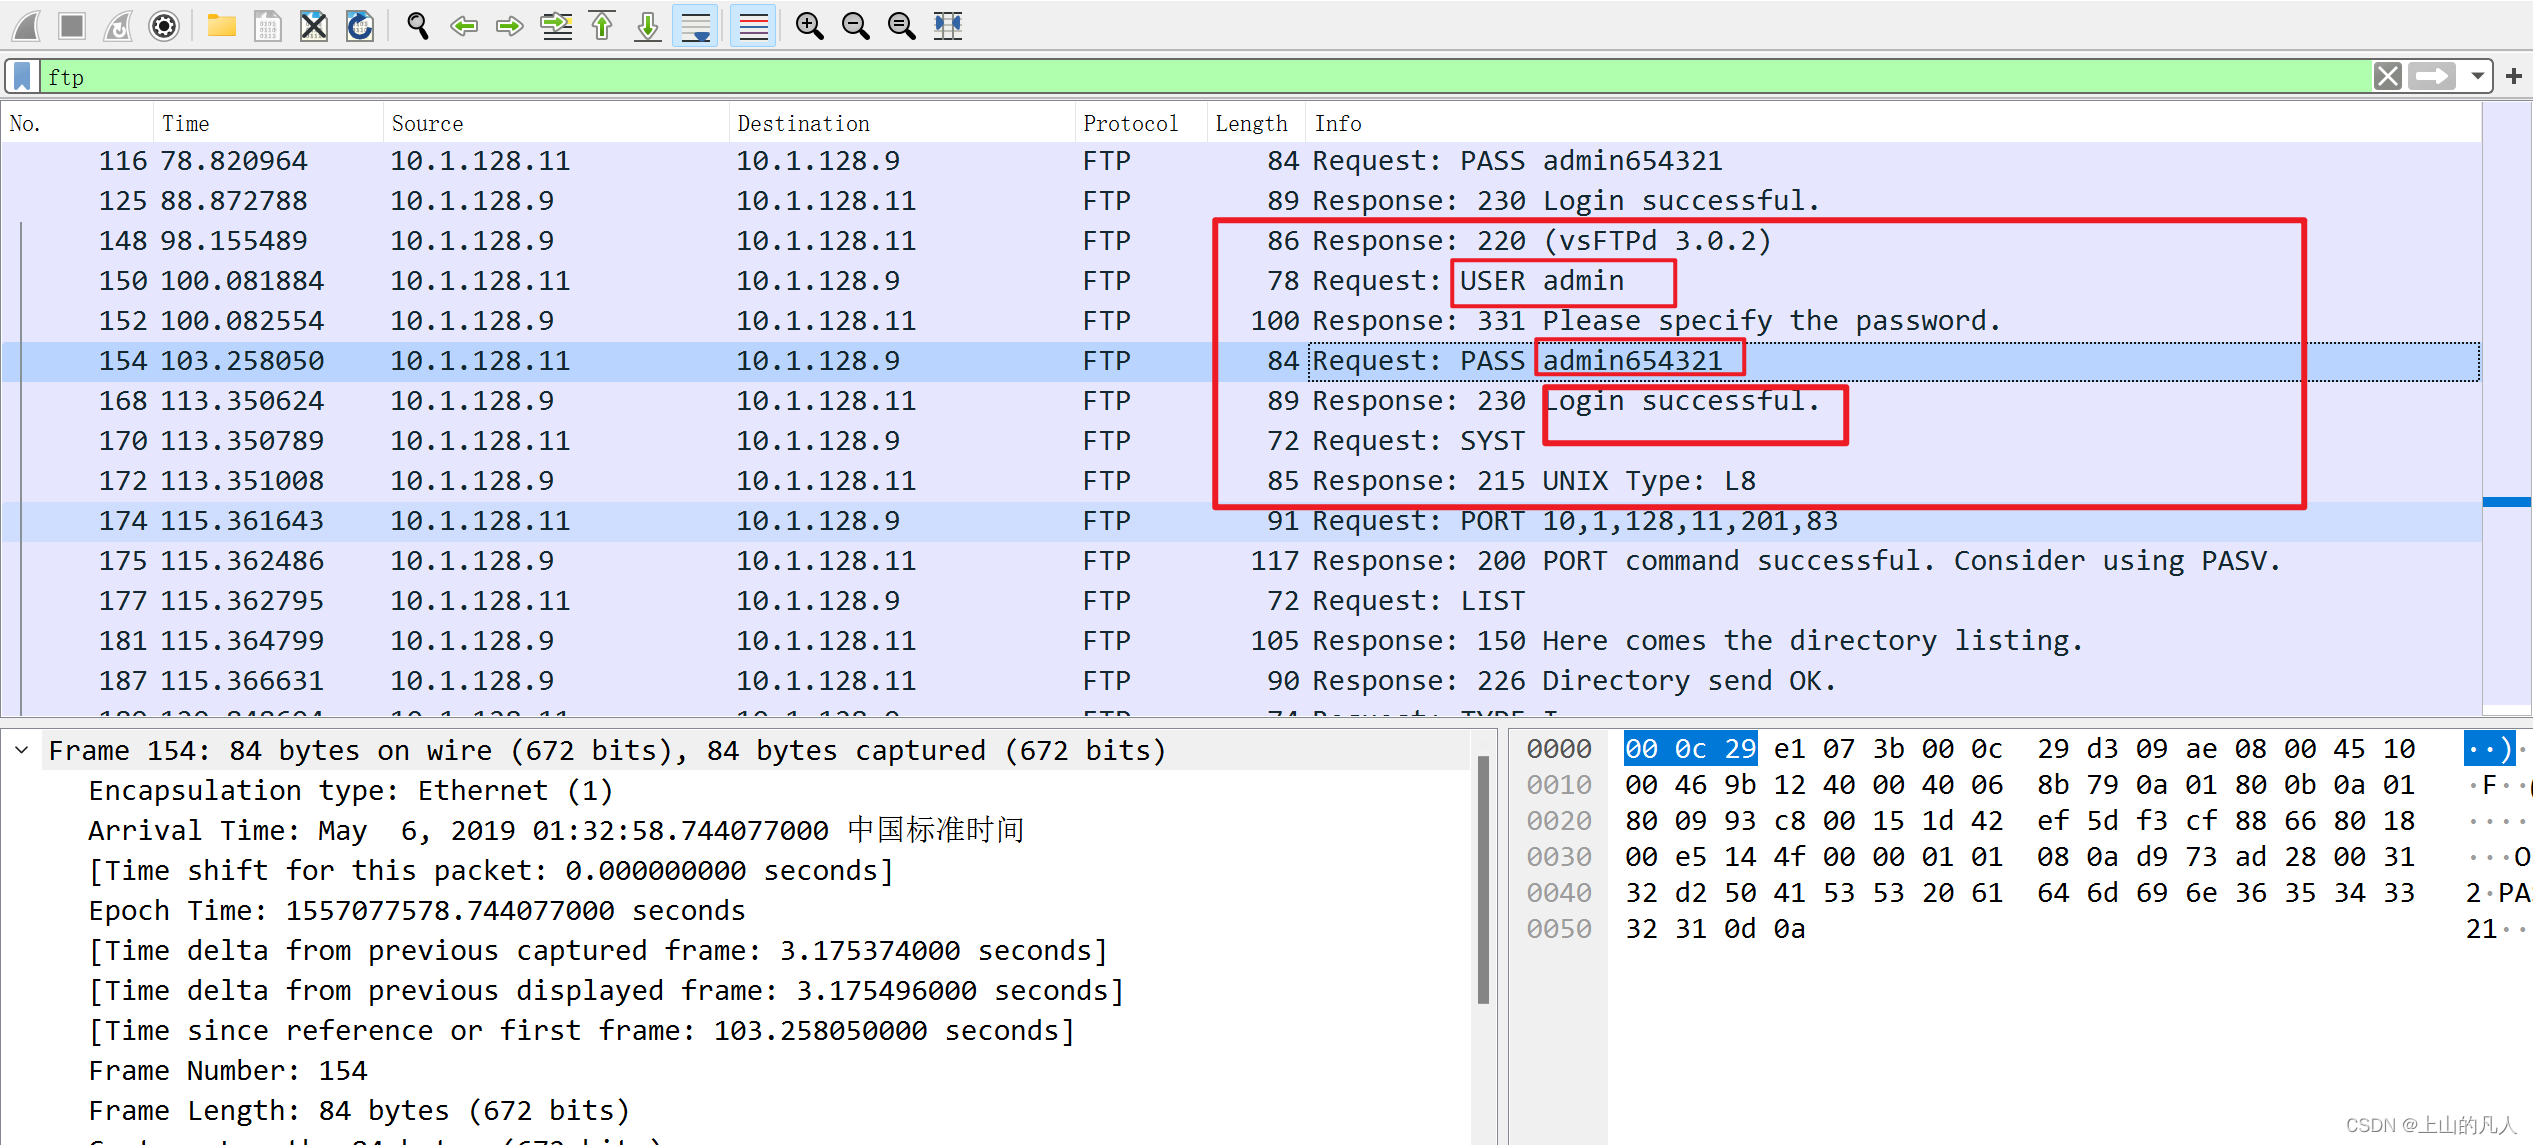Screen dimensions: 2533x1145
Task: Select packet 187 Directory send OK
Action: pos(1240,681)
